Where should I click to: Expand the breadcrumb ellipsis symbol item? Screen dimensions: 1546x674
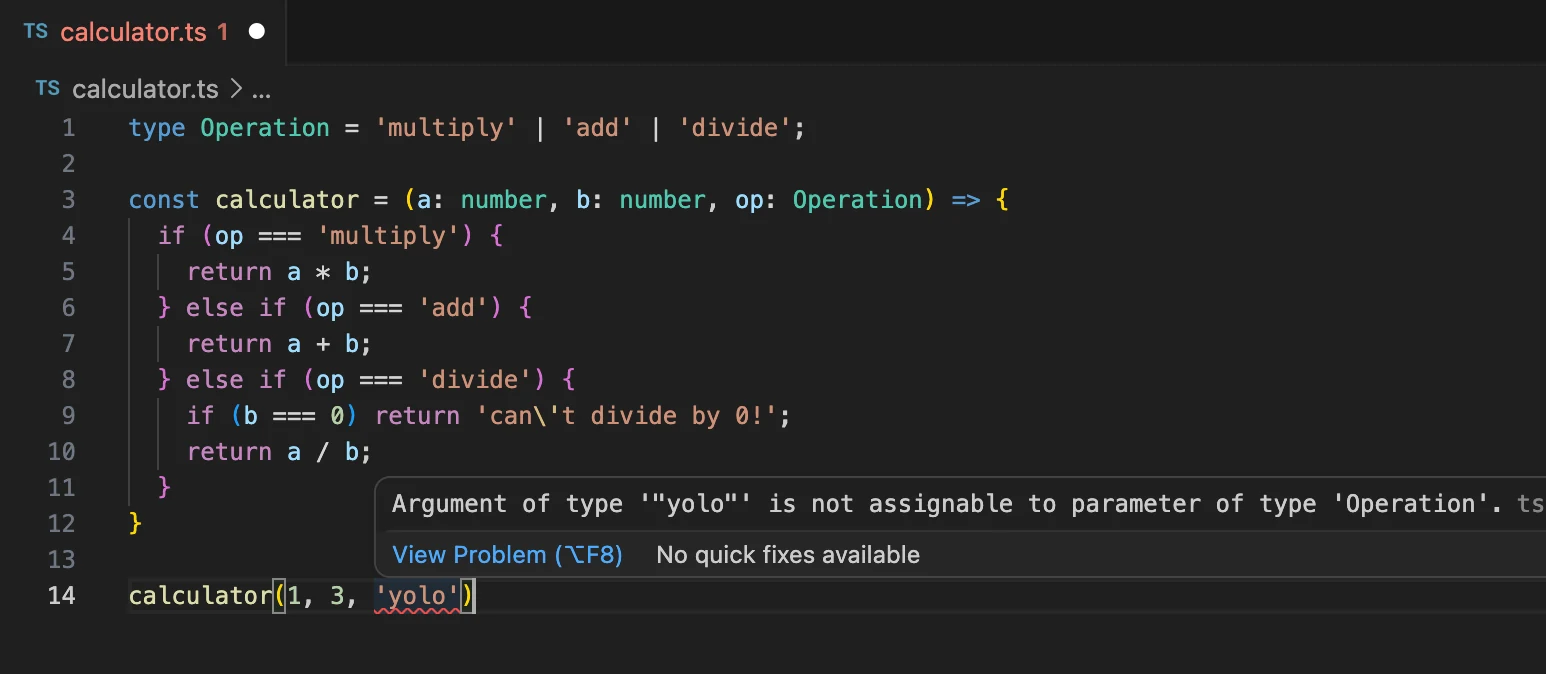point(261,90)
